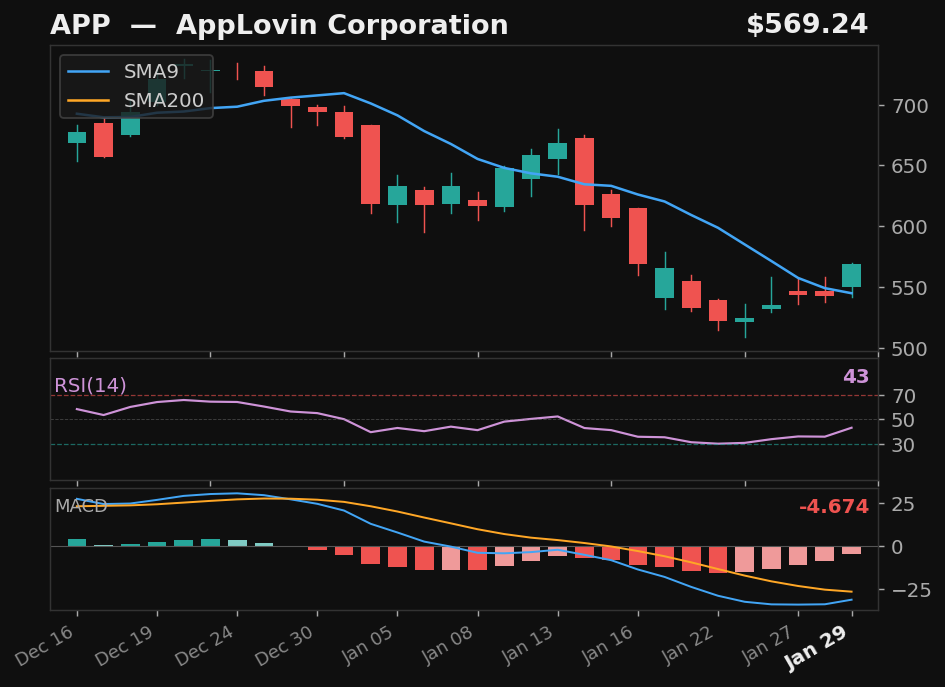Screen dimensions: 945x687
Task: Click the final green candlestick above Jan 29
Action: [x=852, y=275]
